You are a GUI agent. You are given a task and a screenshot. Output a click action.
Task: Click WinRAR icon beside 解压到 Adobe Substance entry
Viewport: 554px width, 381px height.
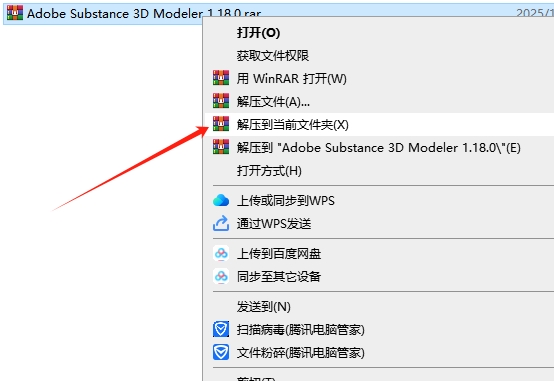pos(221,147)
